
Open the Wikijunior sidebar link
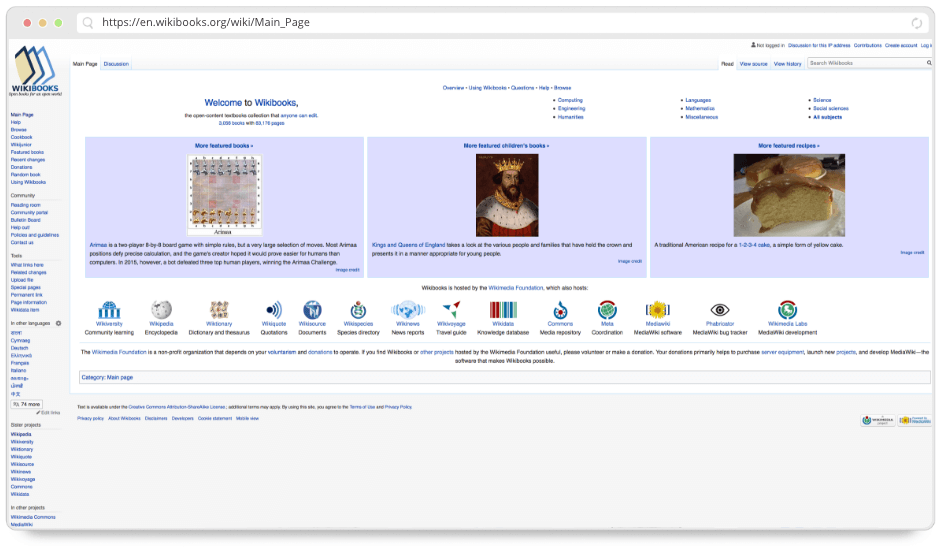pos(21,145)
